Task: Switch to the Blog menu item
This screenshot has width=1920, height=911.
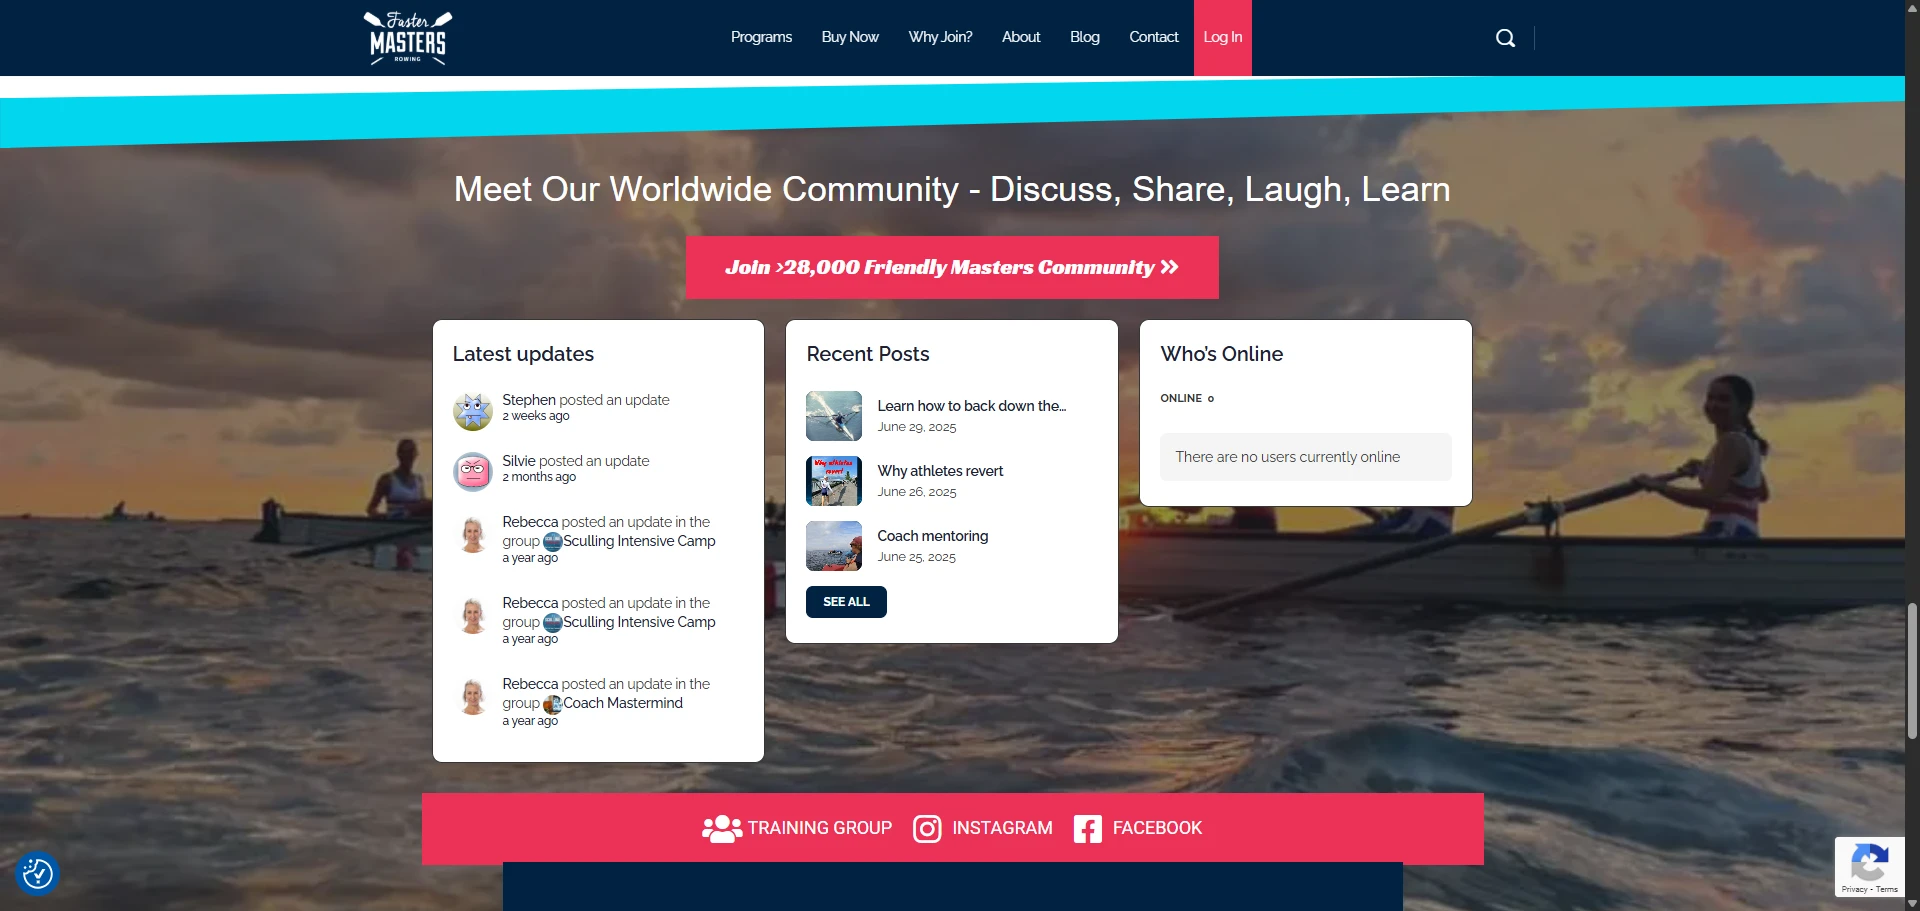Action: point(1084,37)
